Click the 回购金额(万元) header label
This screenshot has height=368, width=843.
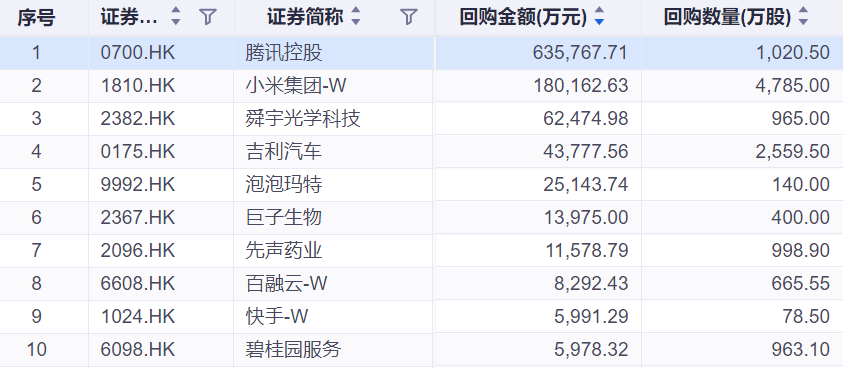523,18
